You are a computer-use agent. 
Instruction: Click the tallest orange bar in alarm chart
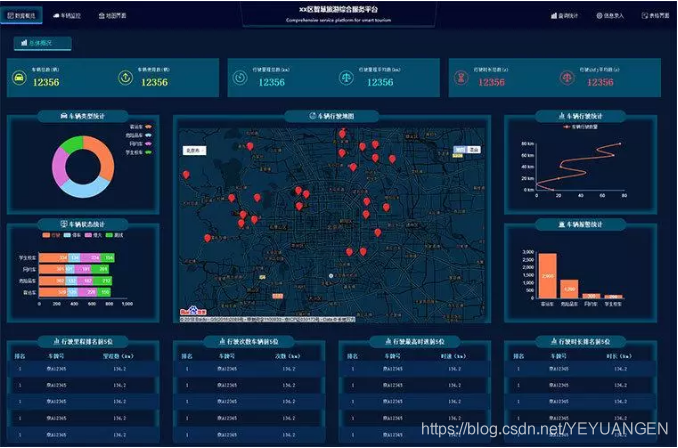547,276
